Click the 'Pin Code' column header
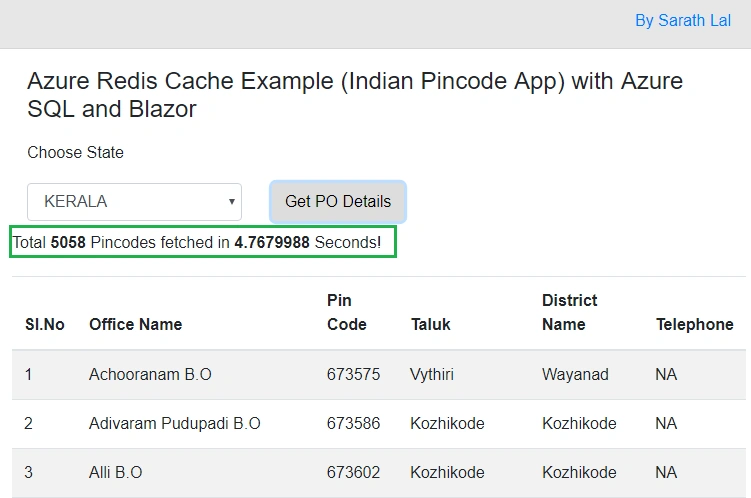The width and height of the screenshot is (751, 498). 347,312
